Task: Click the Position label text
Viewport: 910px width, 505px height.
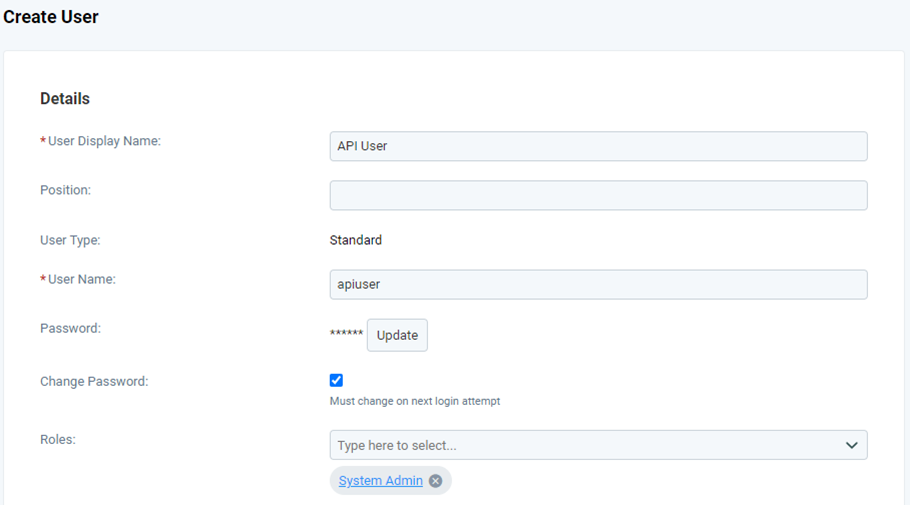Action: (65, 190)
